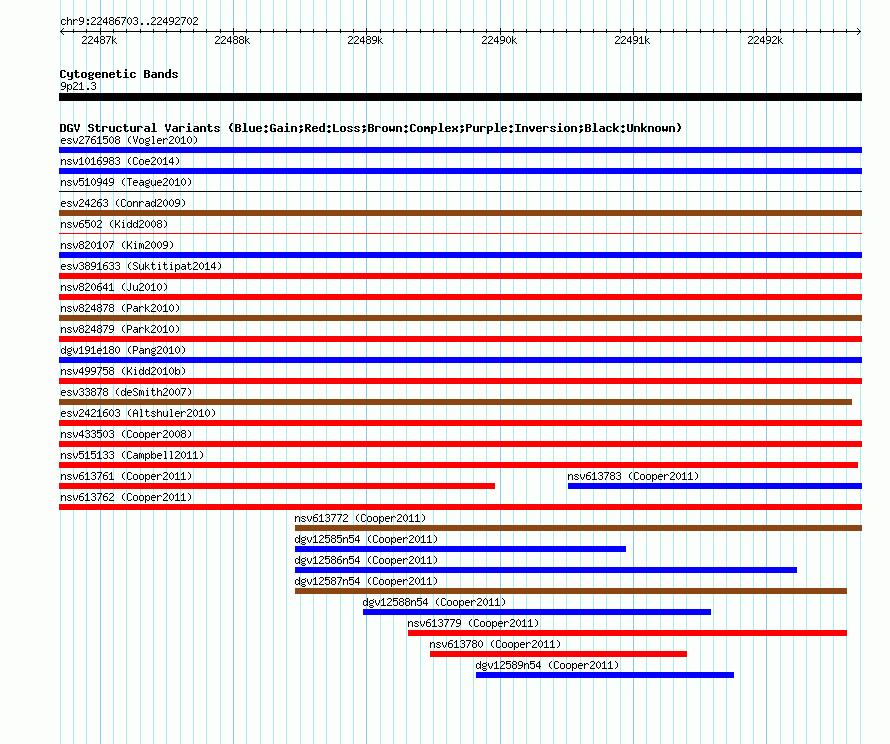
Task: Click the esv2761508 (Vogler2010) label
Action: tap(129, 140)
